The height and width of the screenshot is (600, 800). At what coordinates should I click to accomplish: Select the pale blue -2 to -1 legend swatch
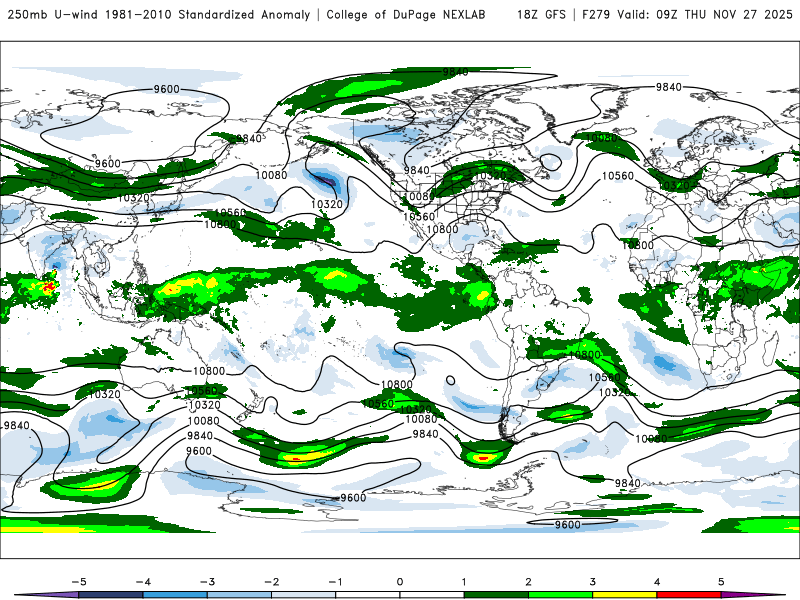304,595
